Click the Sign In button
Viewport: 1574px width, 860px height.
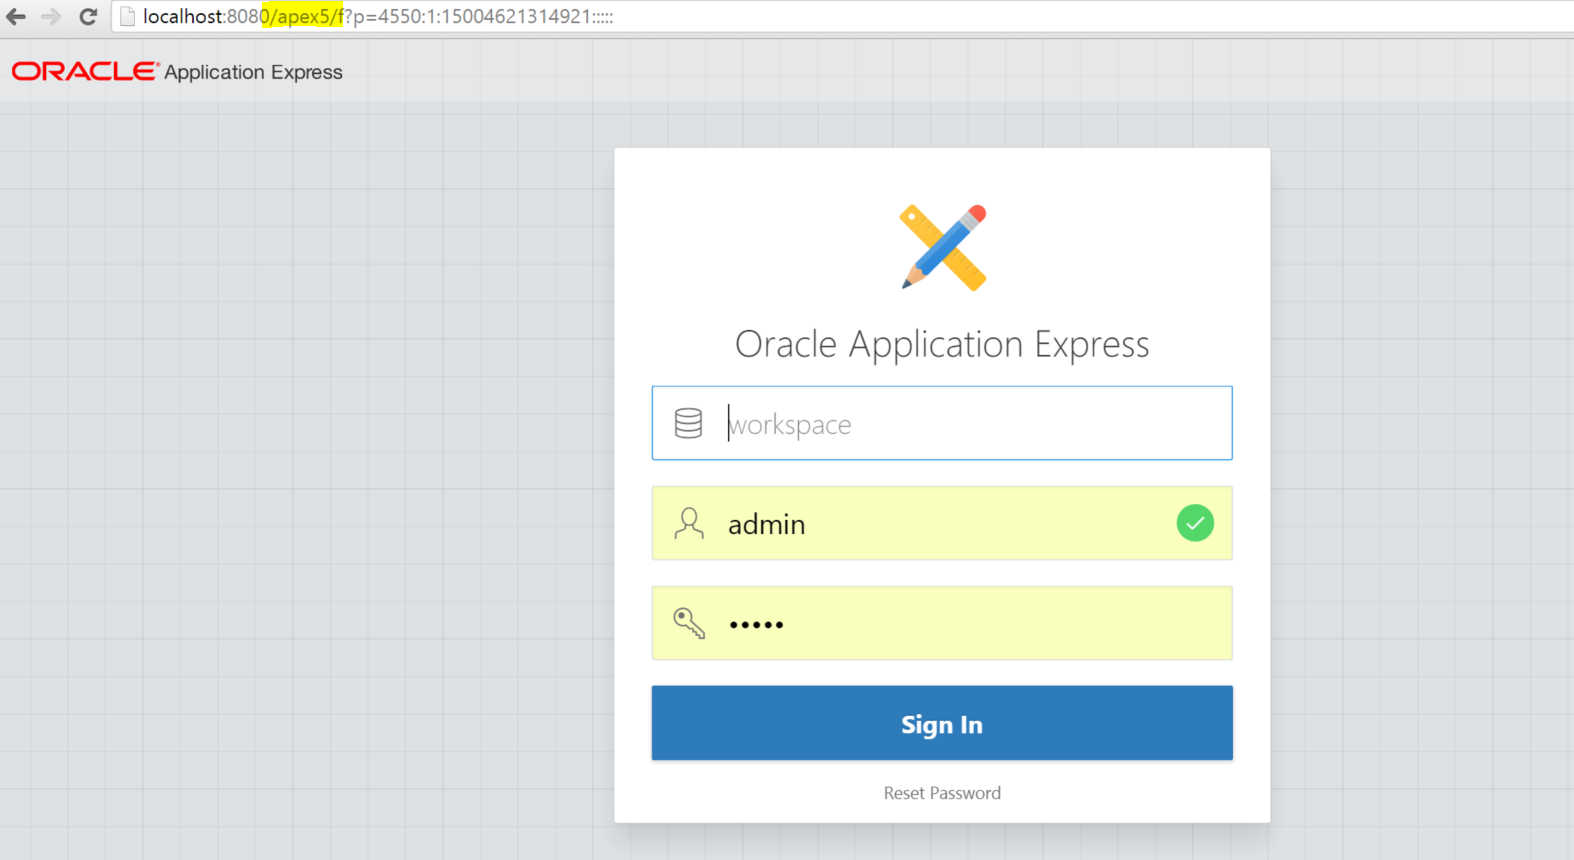click(x=942, y=723)
